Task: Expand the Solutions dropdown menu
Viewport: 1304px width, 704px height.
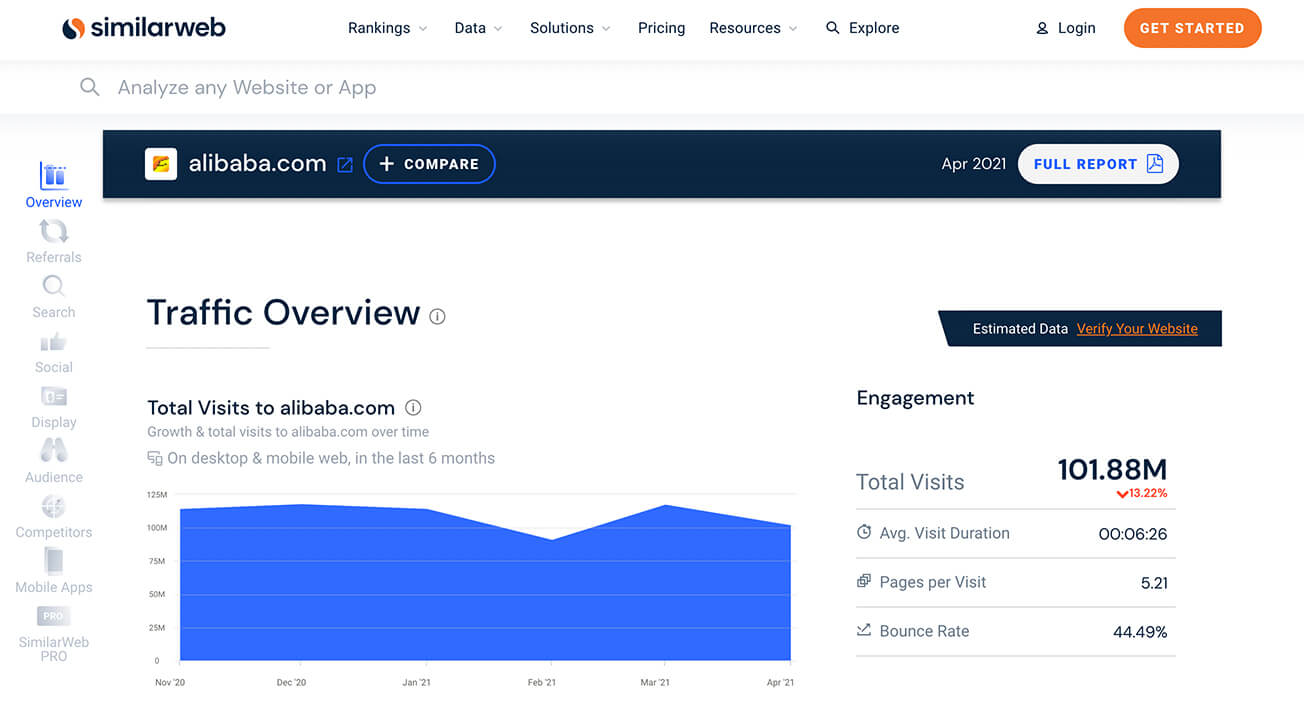Action: tap(569, 28)
